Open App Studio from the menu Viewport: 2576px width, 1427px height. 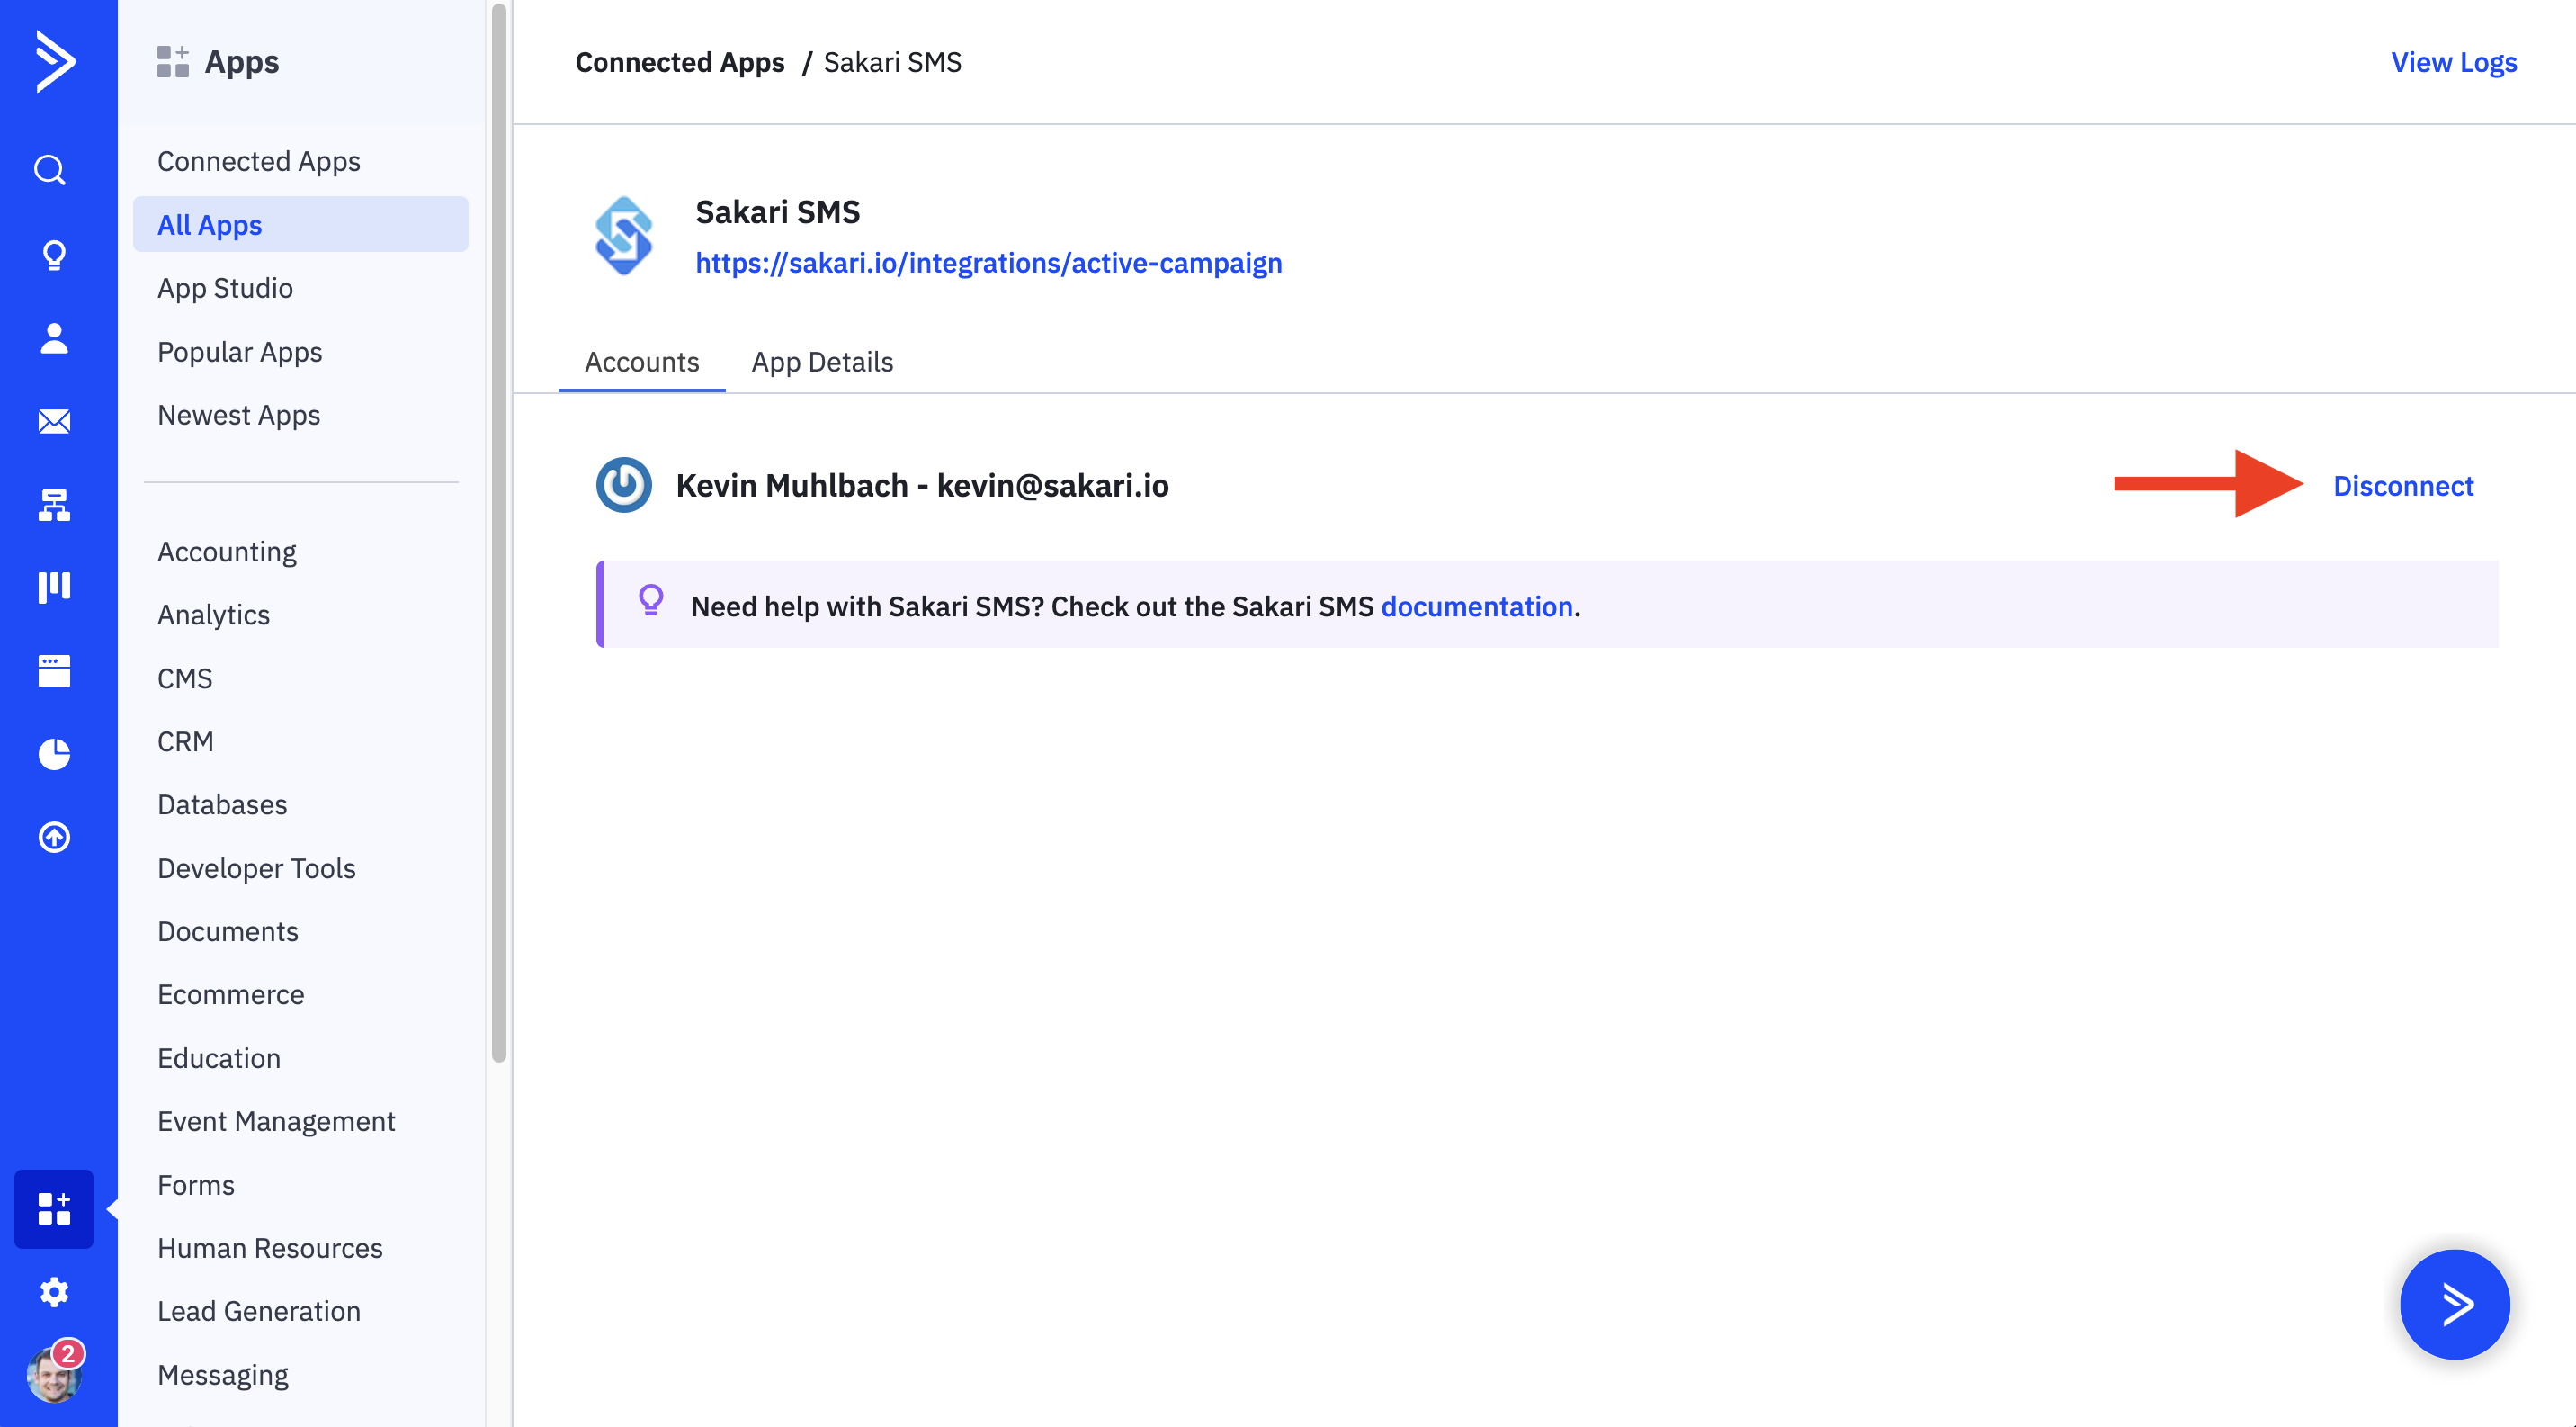tap(225, 288)
